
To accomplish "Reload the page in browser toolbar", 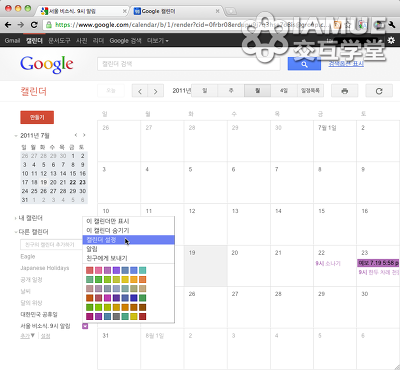I will pyautogui.click(x=34, y=25).
